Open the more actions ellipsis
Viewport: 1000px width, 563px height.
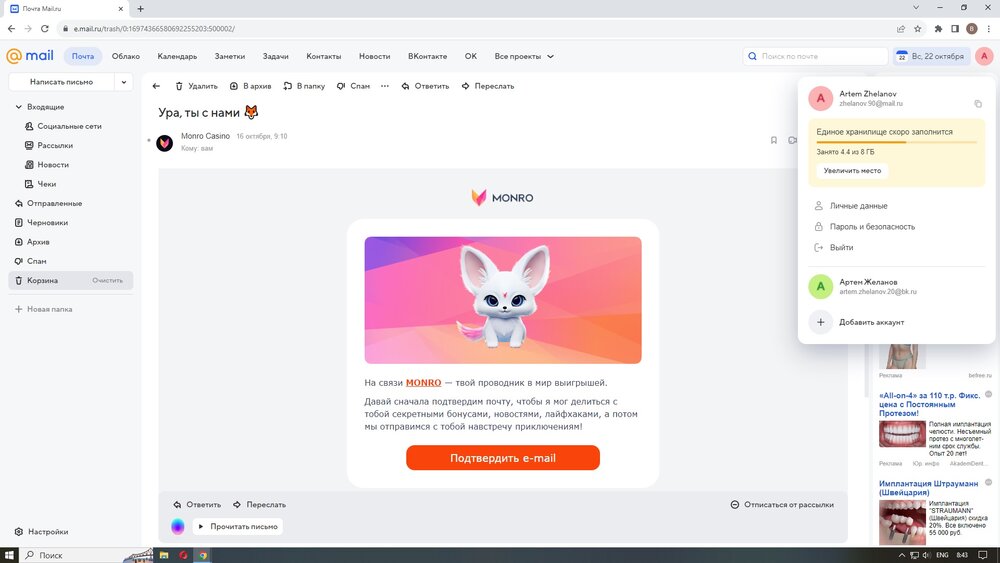tap(385, 86)
